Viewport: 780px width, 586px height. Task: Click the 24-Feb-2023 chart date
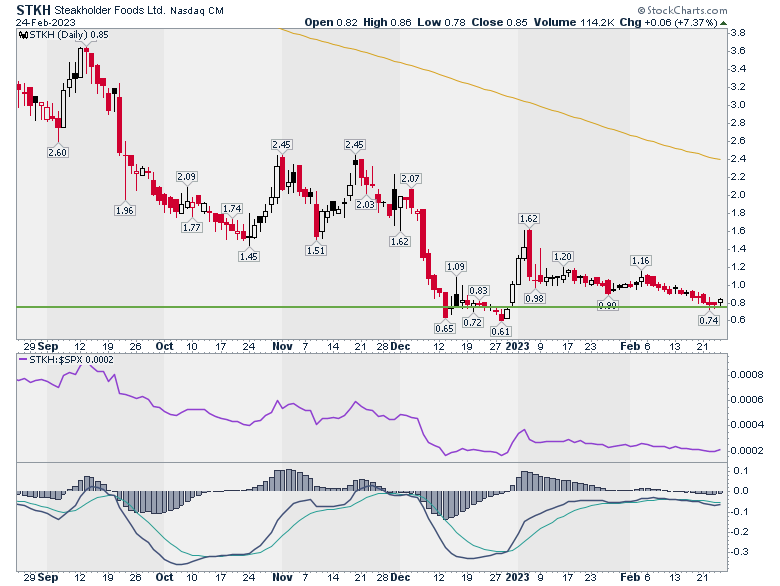coord(46,22)
